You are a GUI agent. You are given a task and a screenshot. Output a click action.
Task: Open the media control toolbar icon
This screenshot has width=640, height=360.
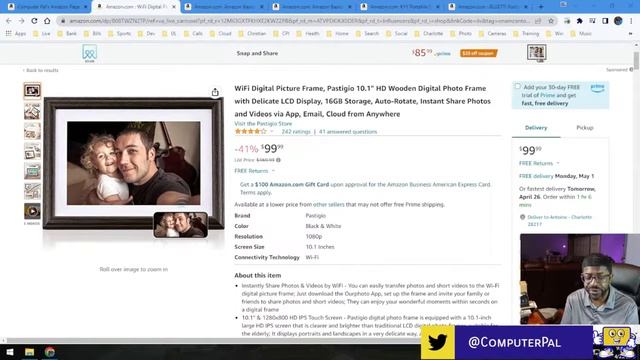[x=592, y=21]
